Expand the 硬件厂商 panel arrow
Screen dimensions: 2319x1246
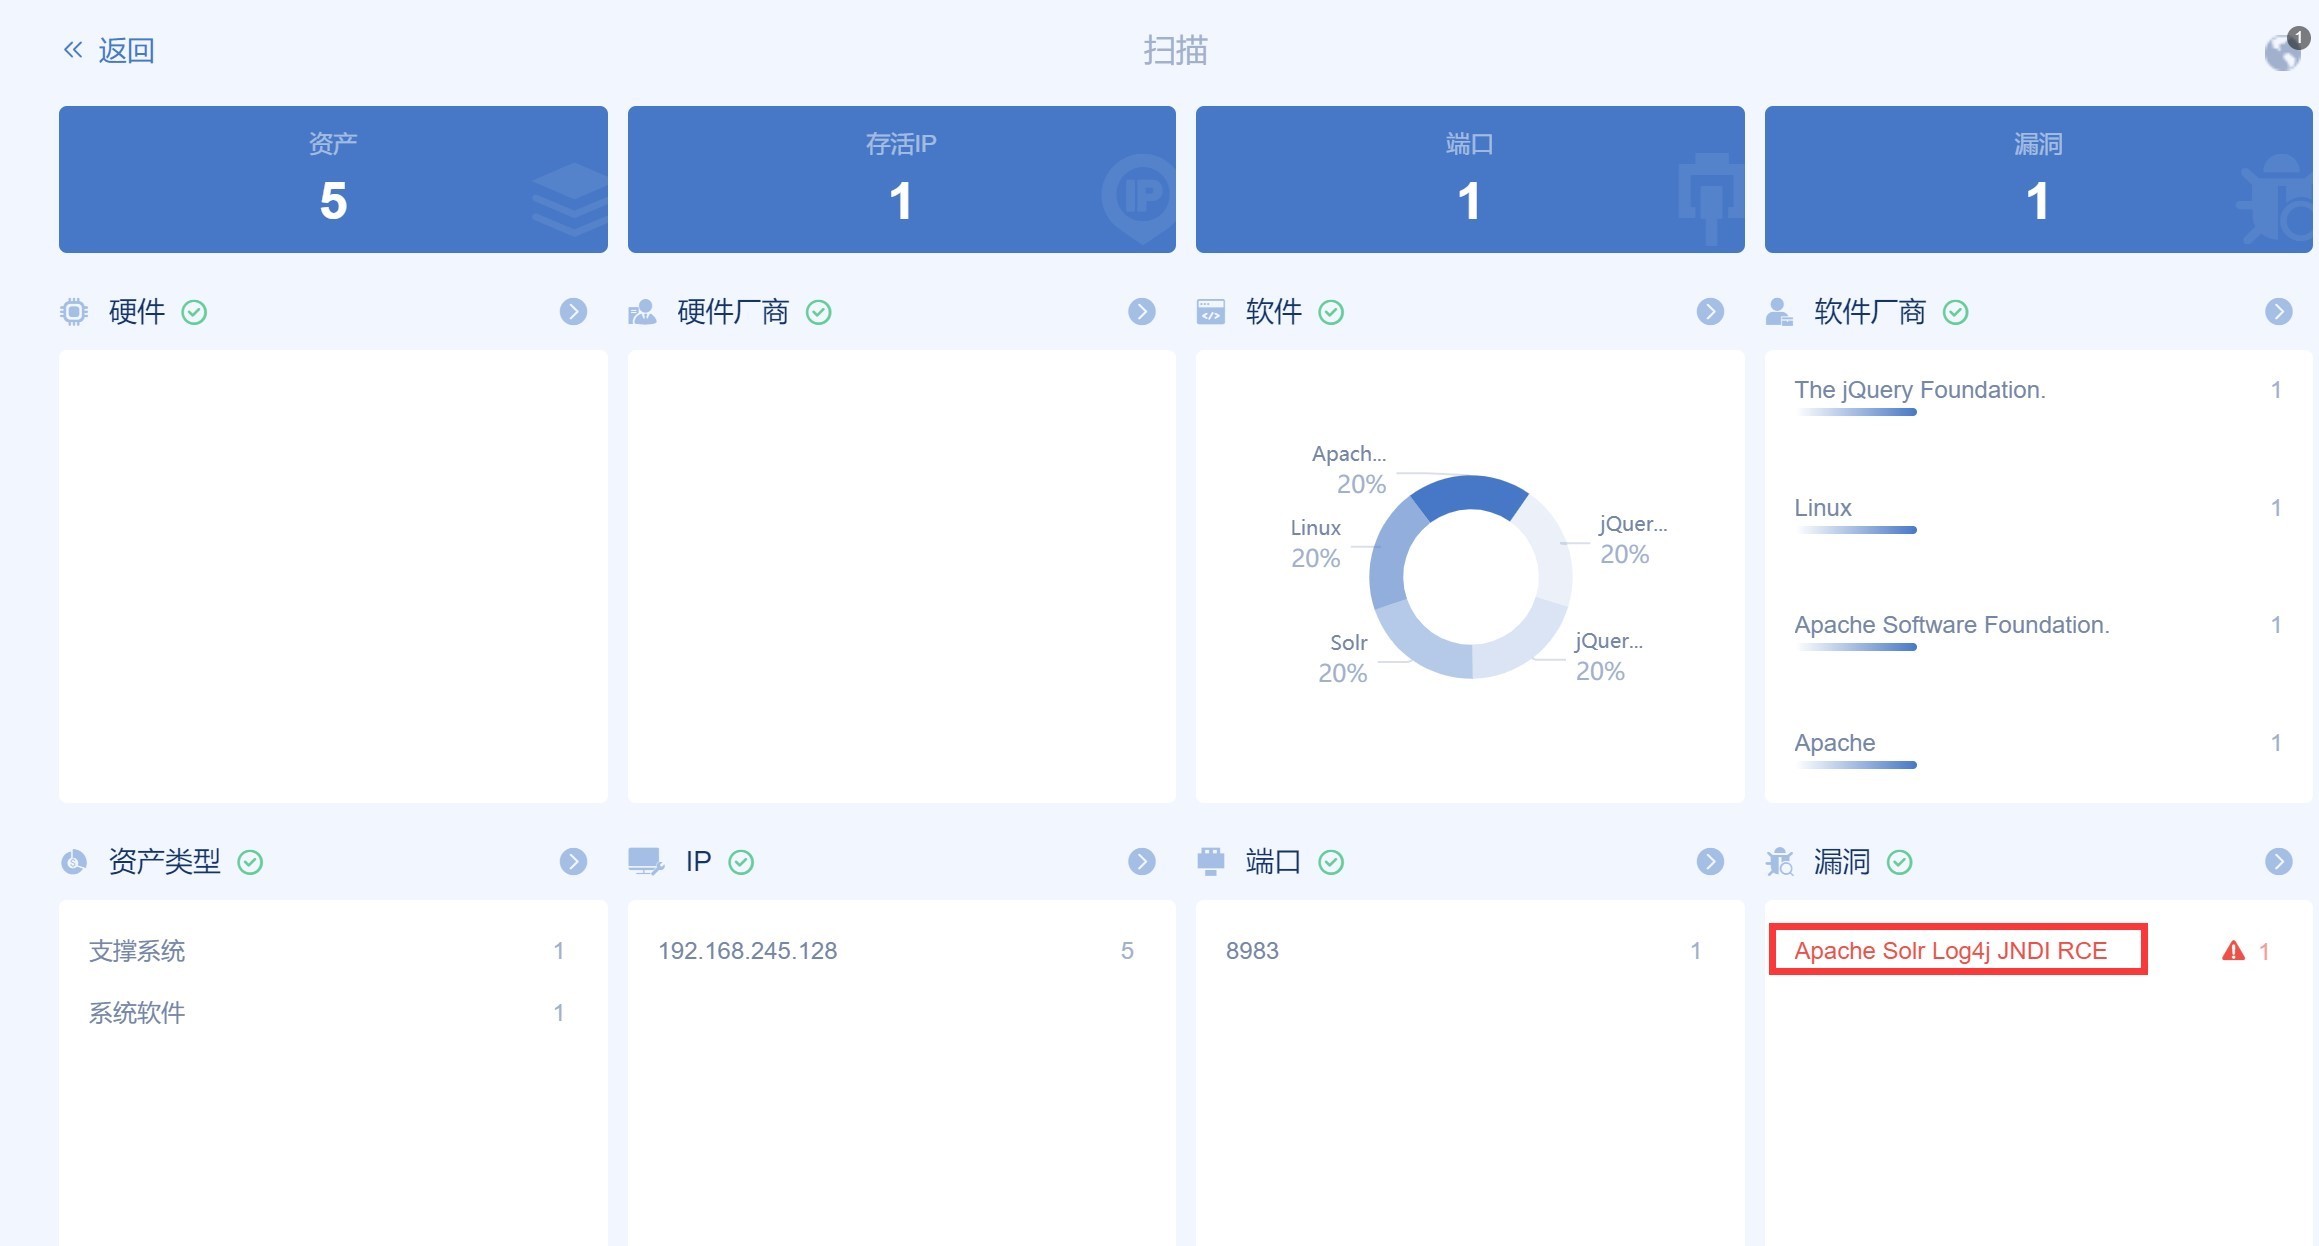1141,312
